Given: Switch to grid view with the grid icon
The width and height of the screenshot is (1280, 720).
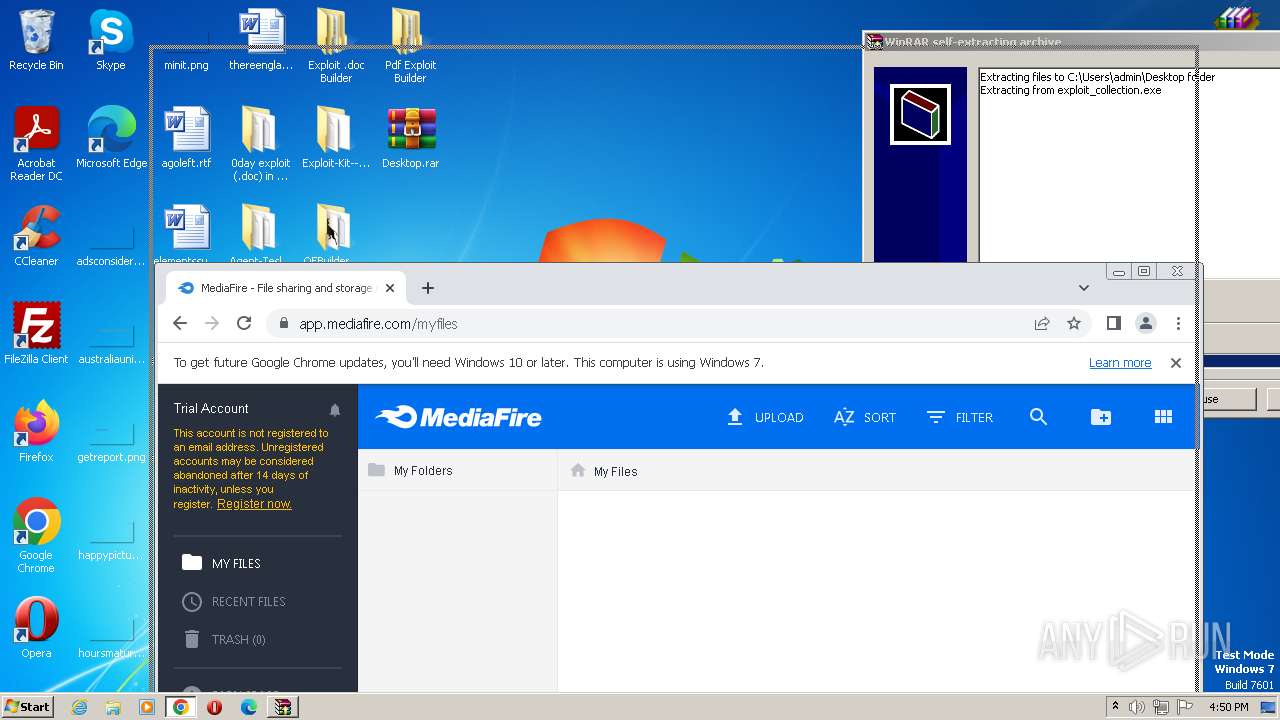Looking at the screenshot, I should click(x=1163, y=417).
